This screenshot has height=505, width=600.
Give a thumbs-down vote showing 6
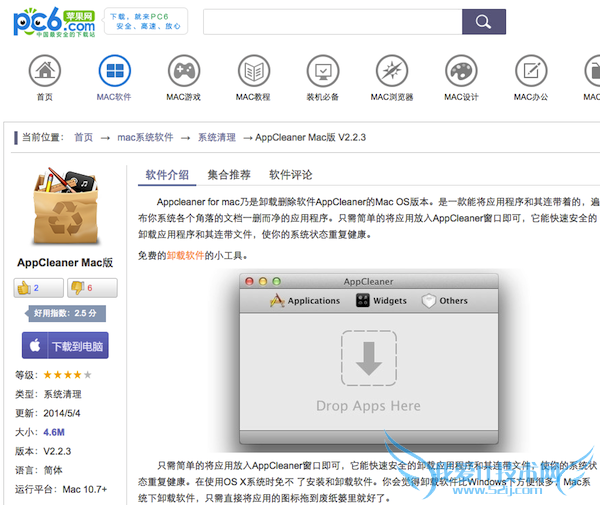[x=92, y=288]
